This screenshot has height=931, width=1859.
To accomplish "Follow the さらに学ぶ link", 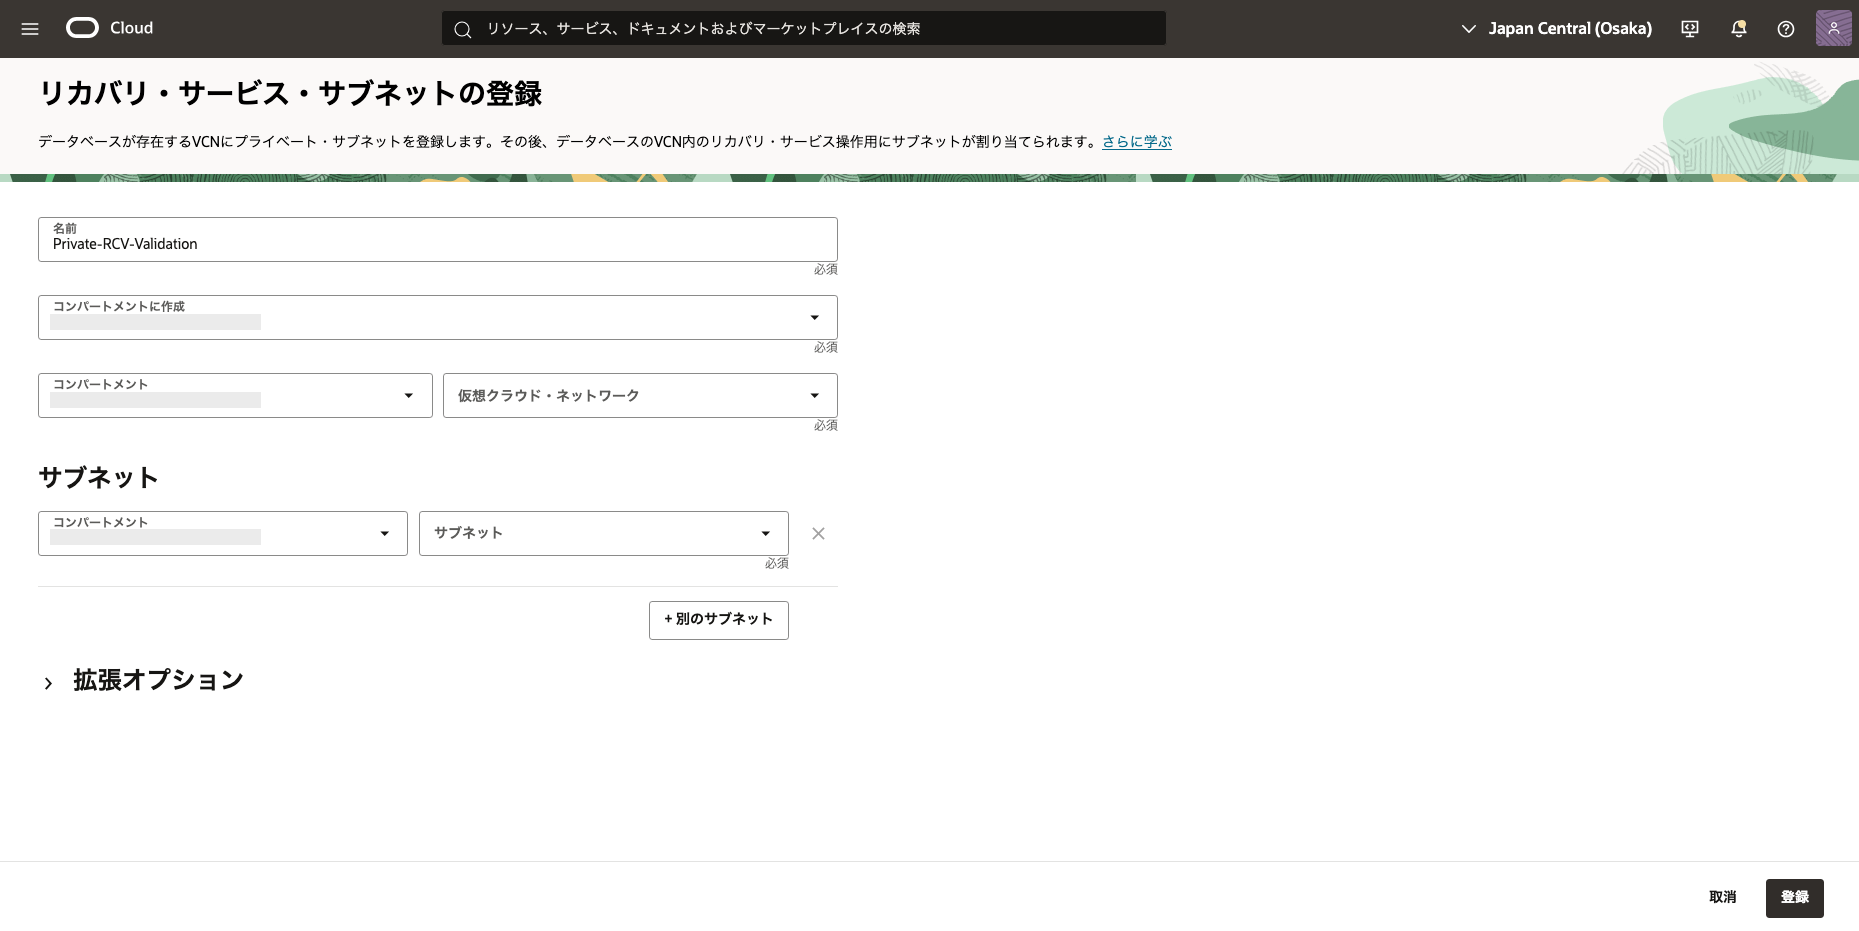I will 1136,142.
